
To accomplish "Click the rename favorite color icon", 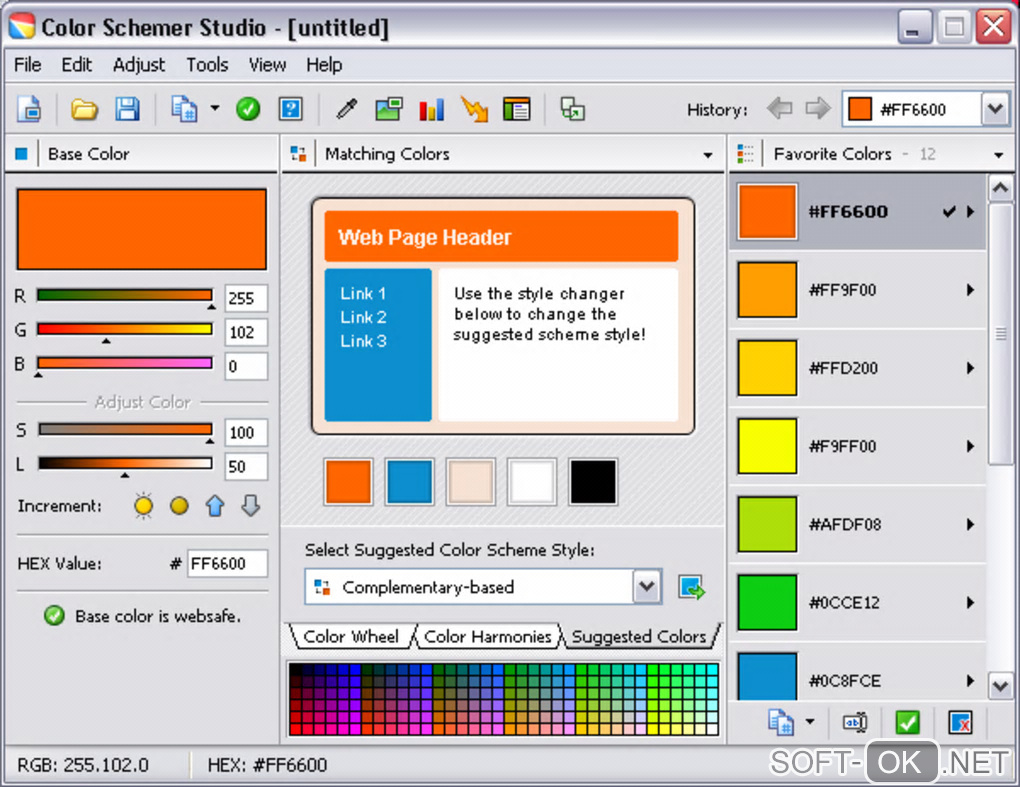I will [855, 722].
